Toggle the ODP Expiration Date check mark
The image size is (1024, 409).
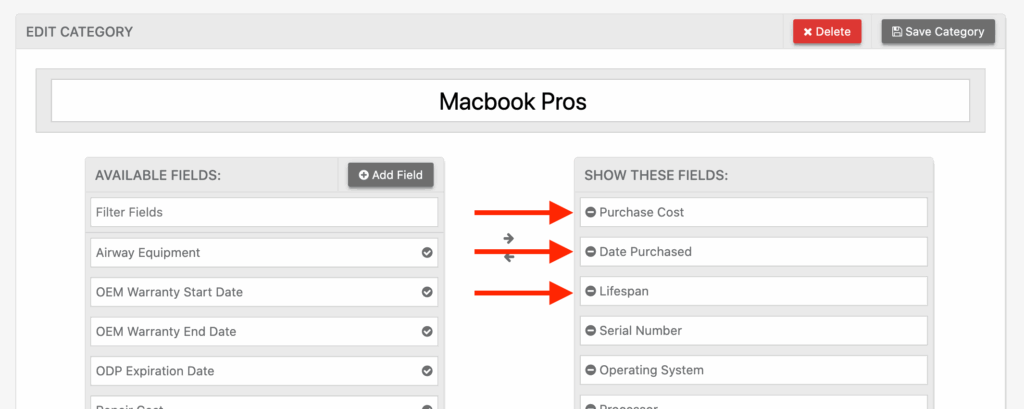point(427,371)
